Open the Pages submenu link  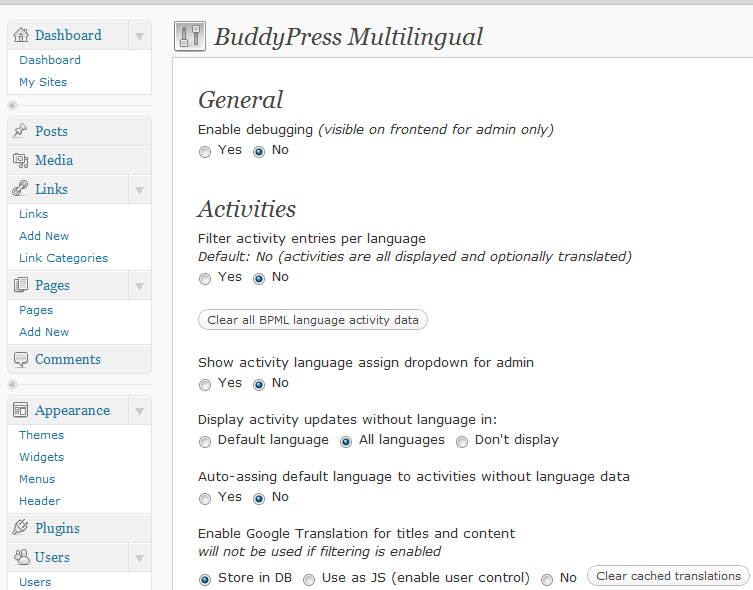[x=36, y=310]
